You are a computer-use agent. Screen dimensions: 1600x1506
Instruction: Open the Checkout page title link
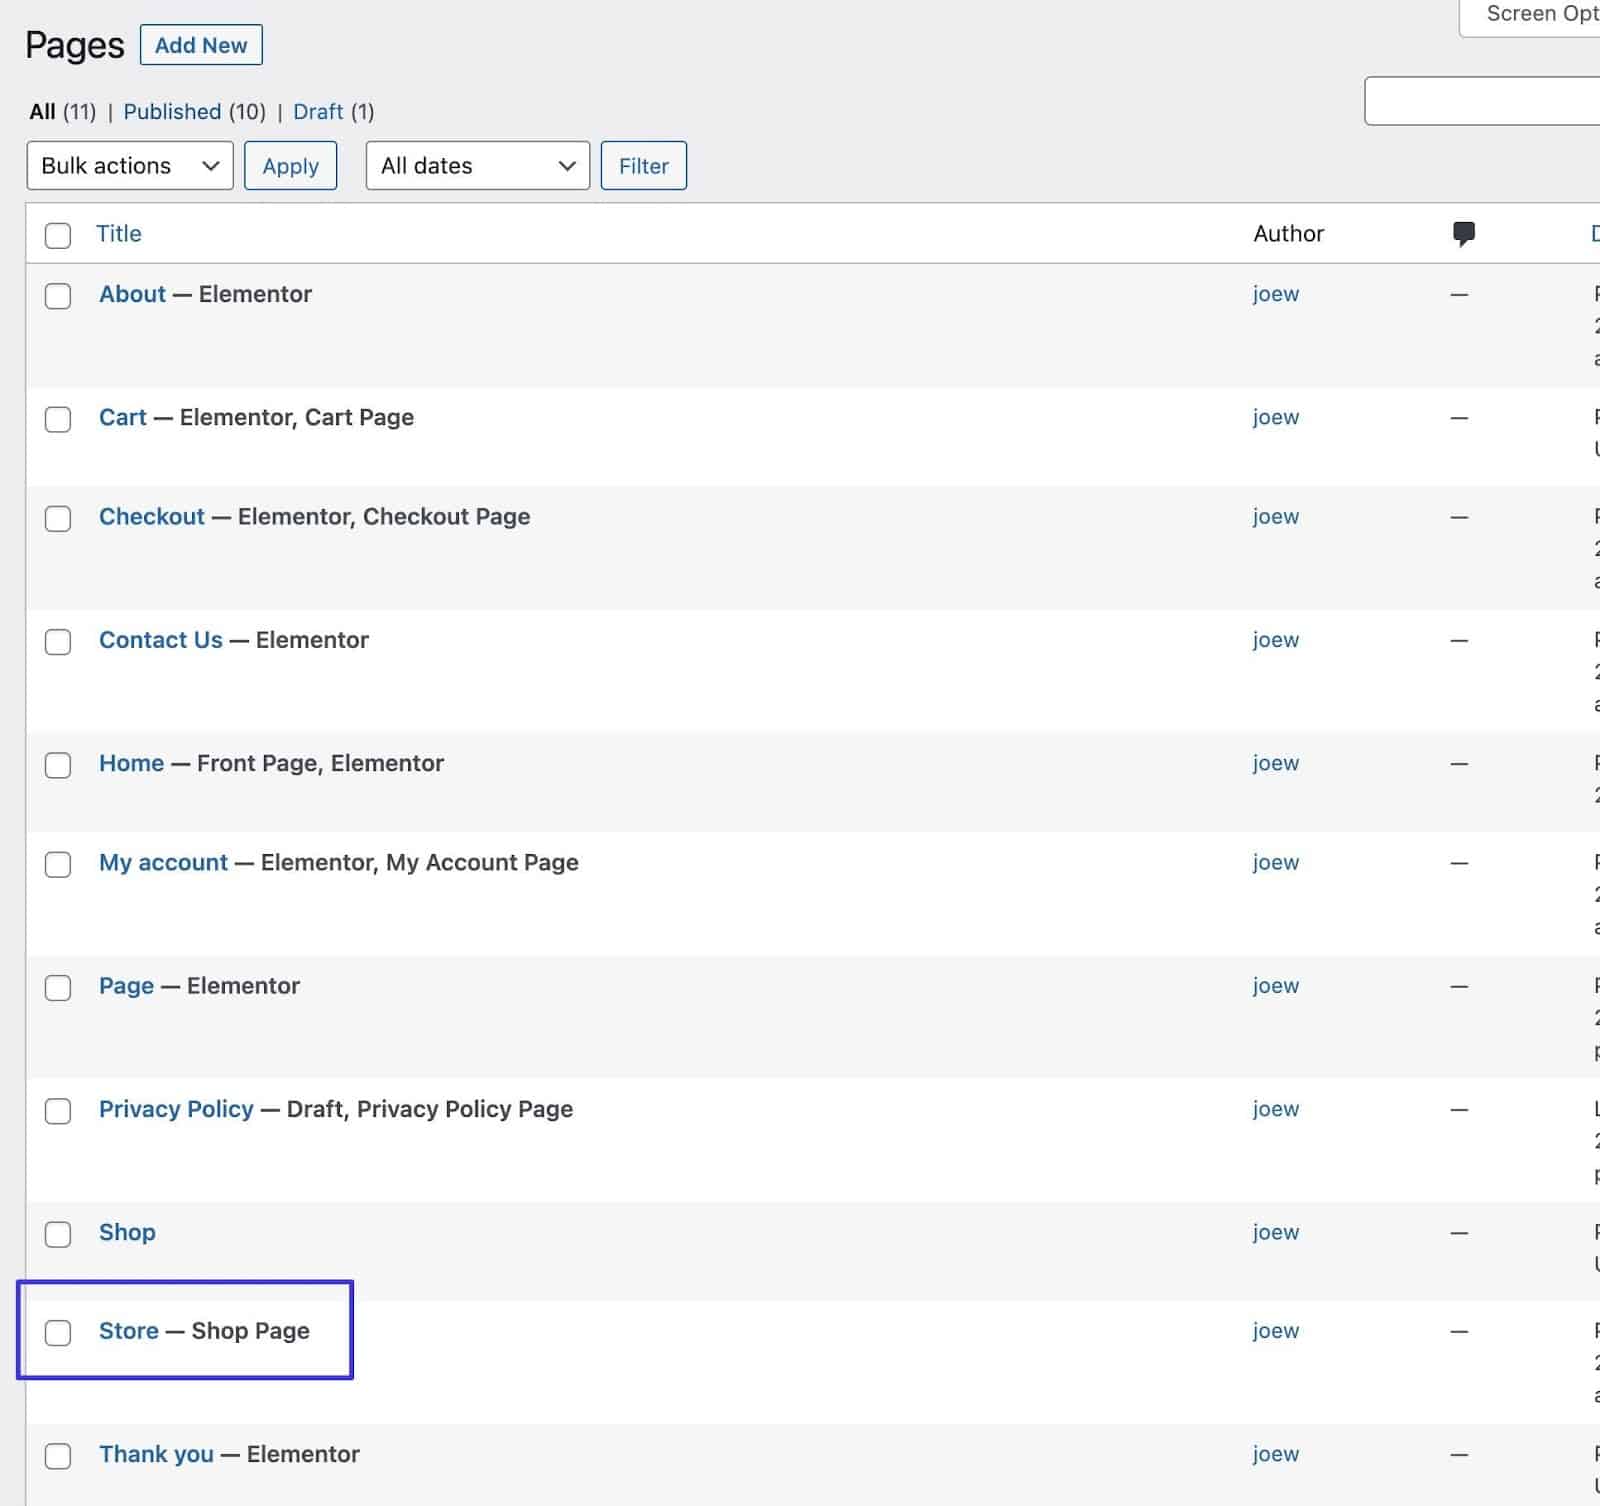point(151,517)
